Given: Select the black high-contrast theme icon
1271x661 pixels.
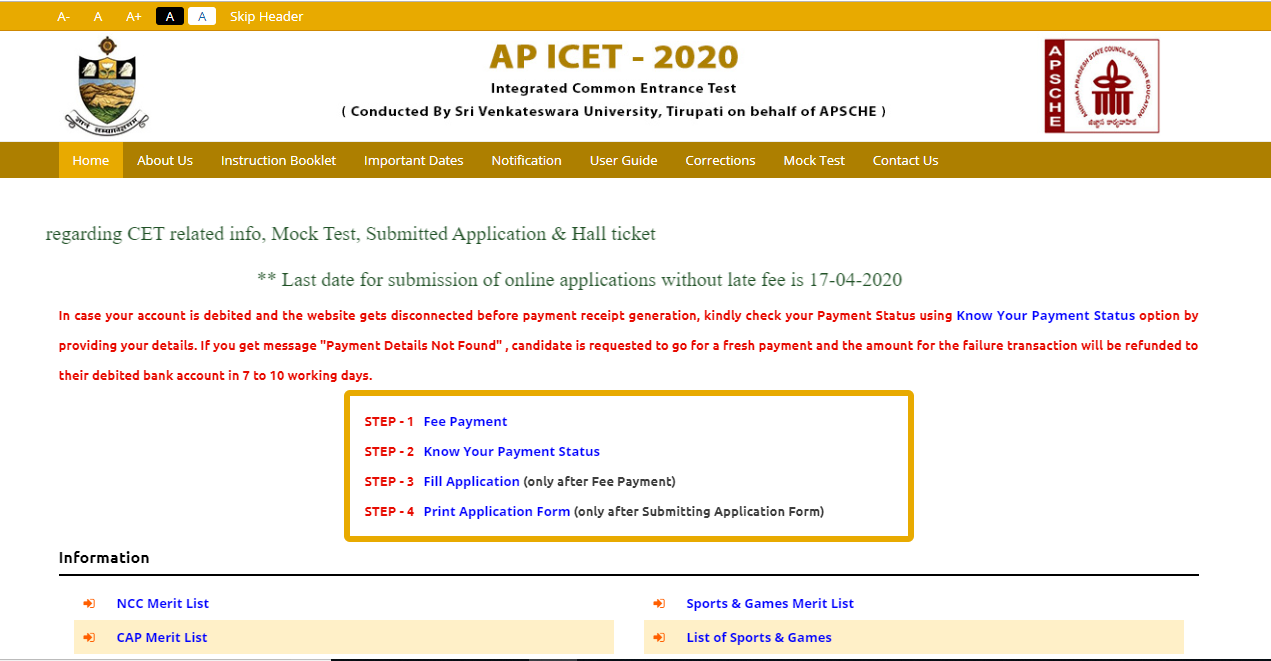Looking at the screenshot, I should click(x=168, y=16).
